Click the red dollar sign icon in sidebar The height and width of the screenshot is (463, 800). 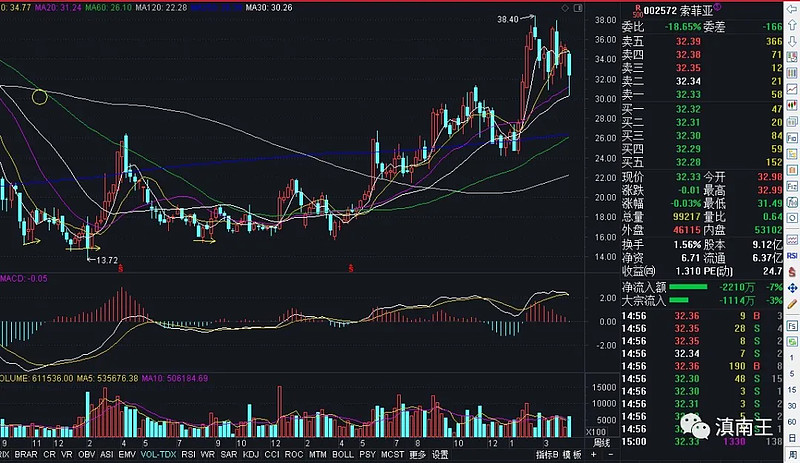792,272
